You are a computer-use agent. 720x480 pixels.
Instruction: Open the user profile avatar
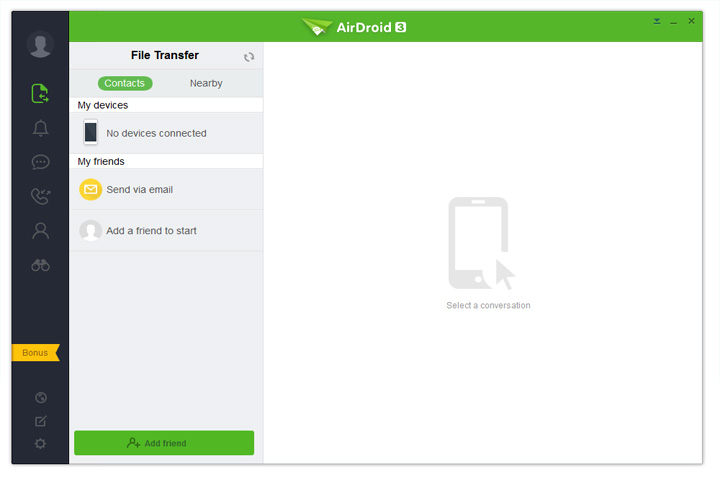pos(40,45)
